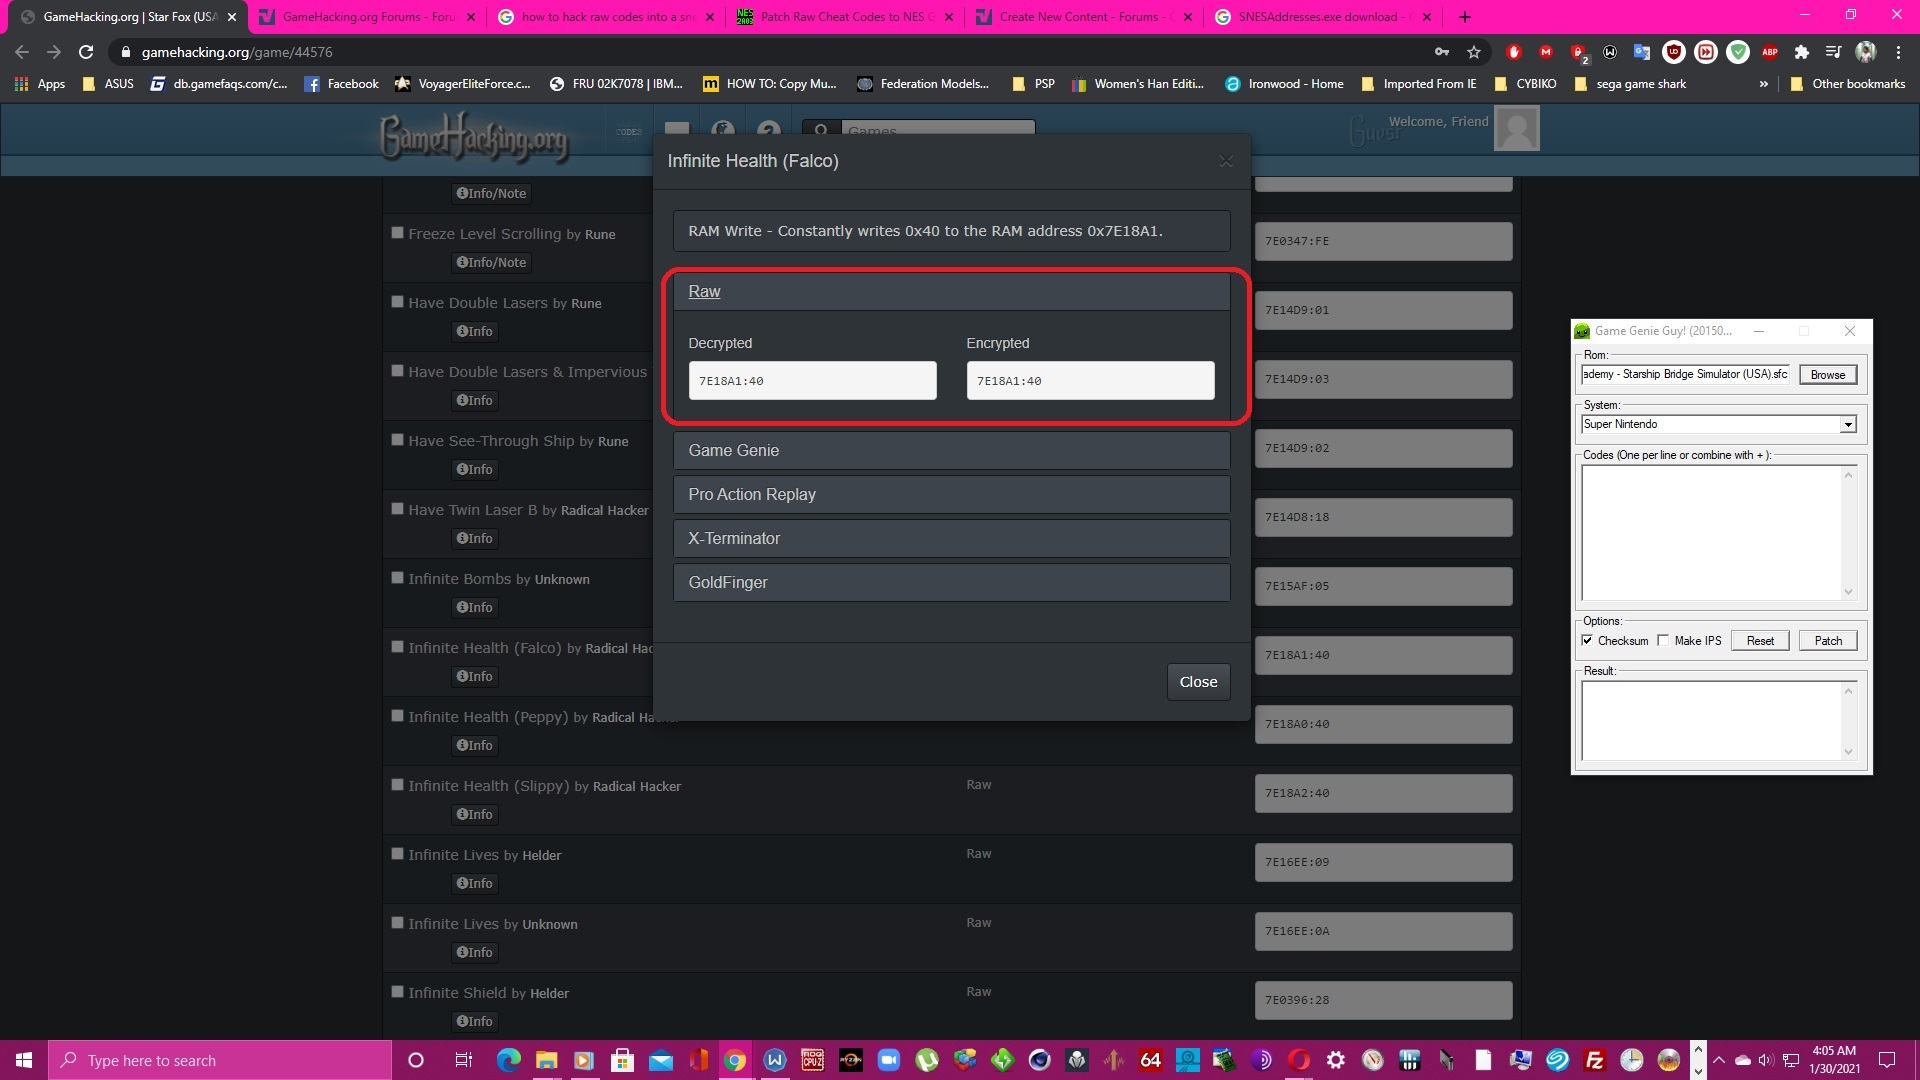Dismiss dialog with the X icon
1920x1080 pixels.
click(1226, 161)
